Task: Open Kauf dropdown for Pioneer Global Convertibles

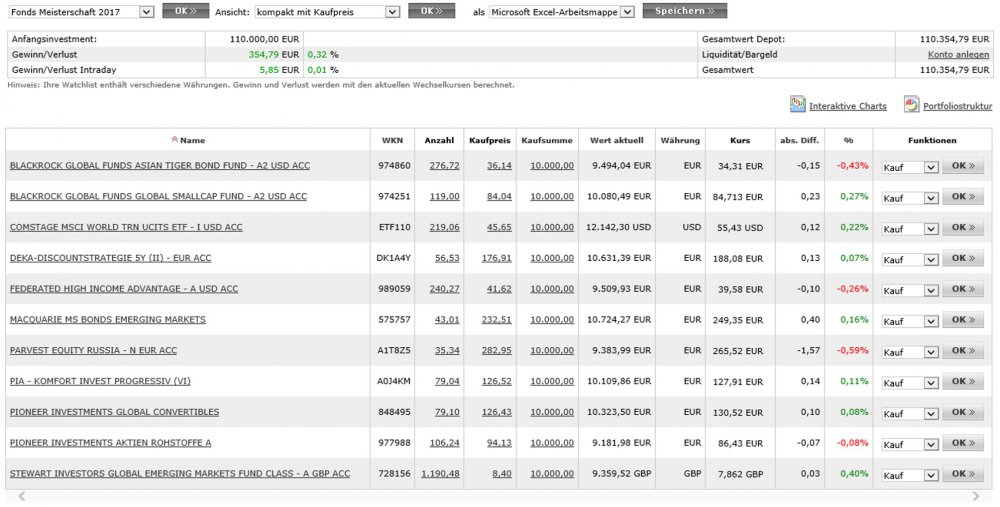Action: click(x=910, y=414)
